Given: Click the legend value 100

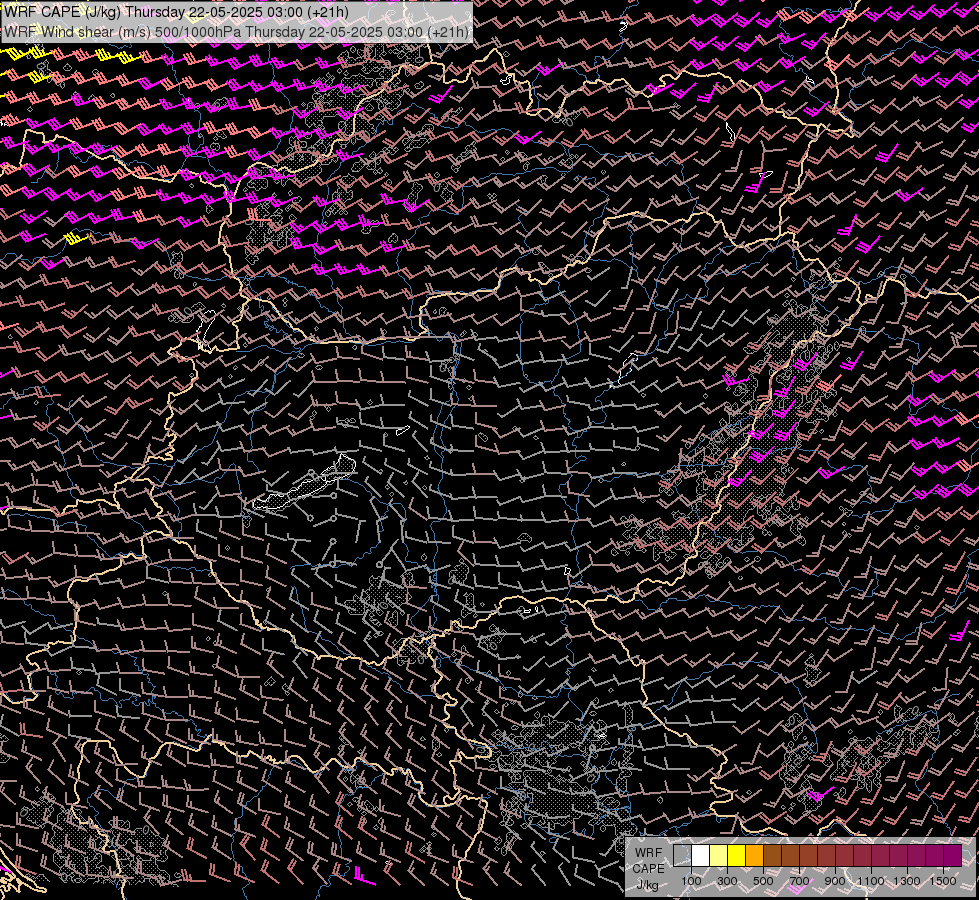Looking at the screenshot, I should pyautogui.click(x=691, y=881).
